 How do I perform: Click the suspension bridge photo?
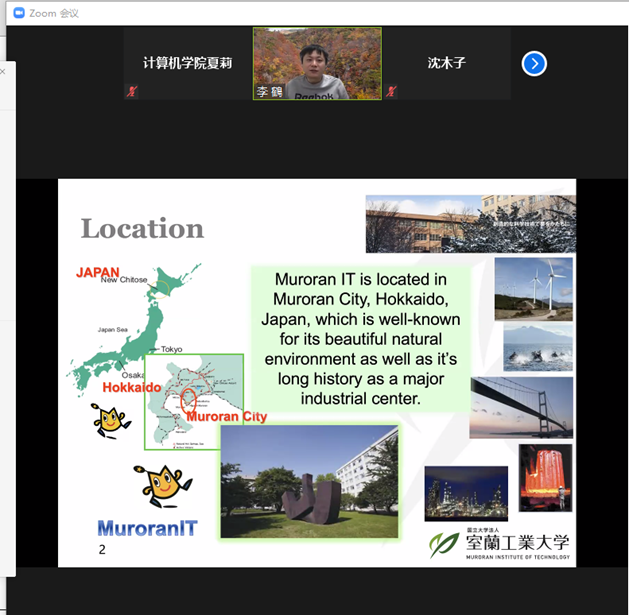coord(521,407)
